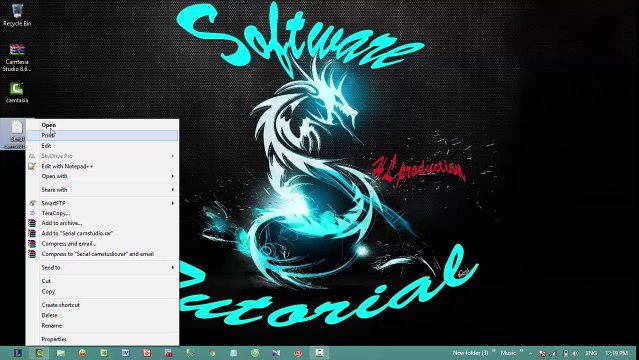This screenshot has height=360, width=639.
Task: Click the Music toolbar label
Action: 508,353
